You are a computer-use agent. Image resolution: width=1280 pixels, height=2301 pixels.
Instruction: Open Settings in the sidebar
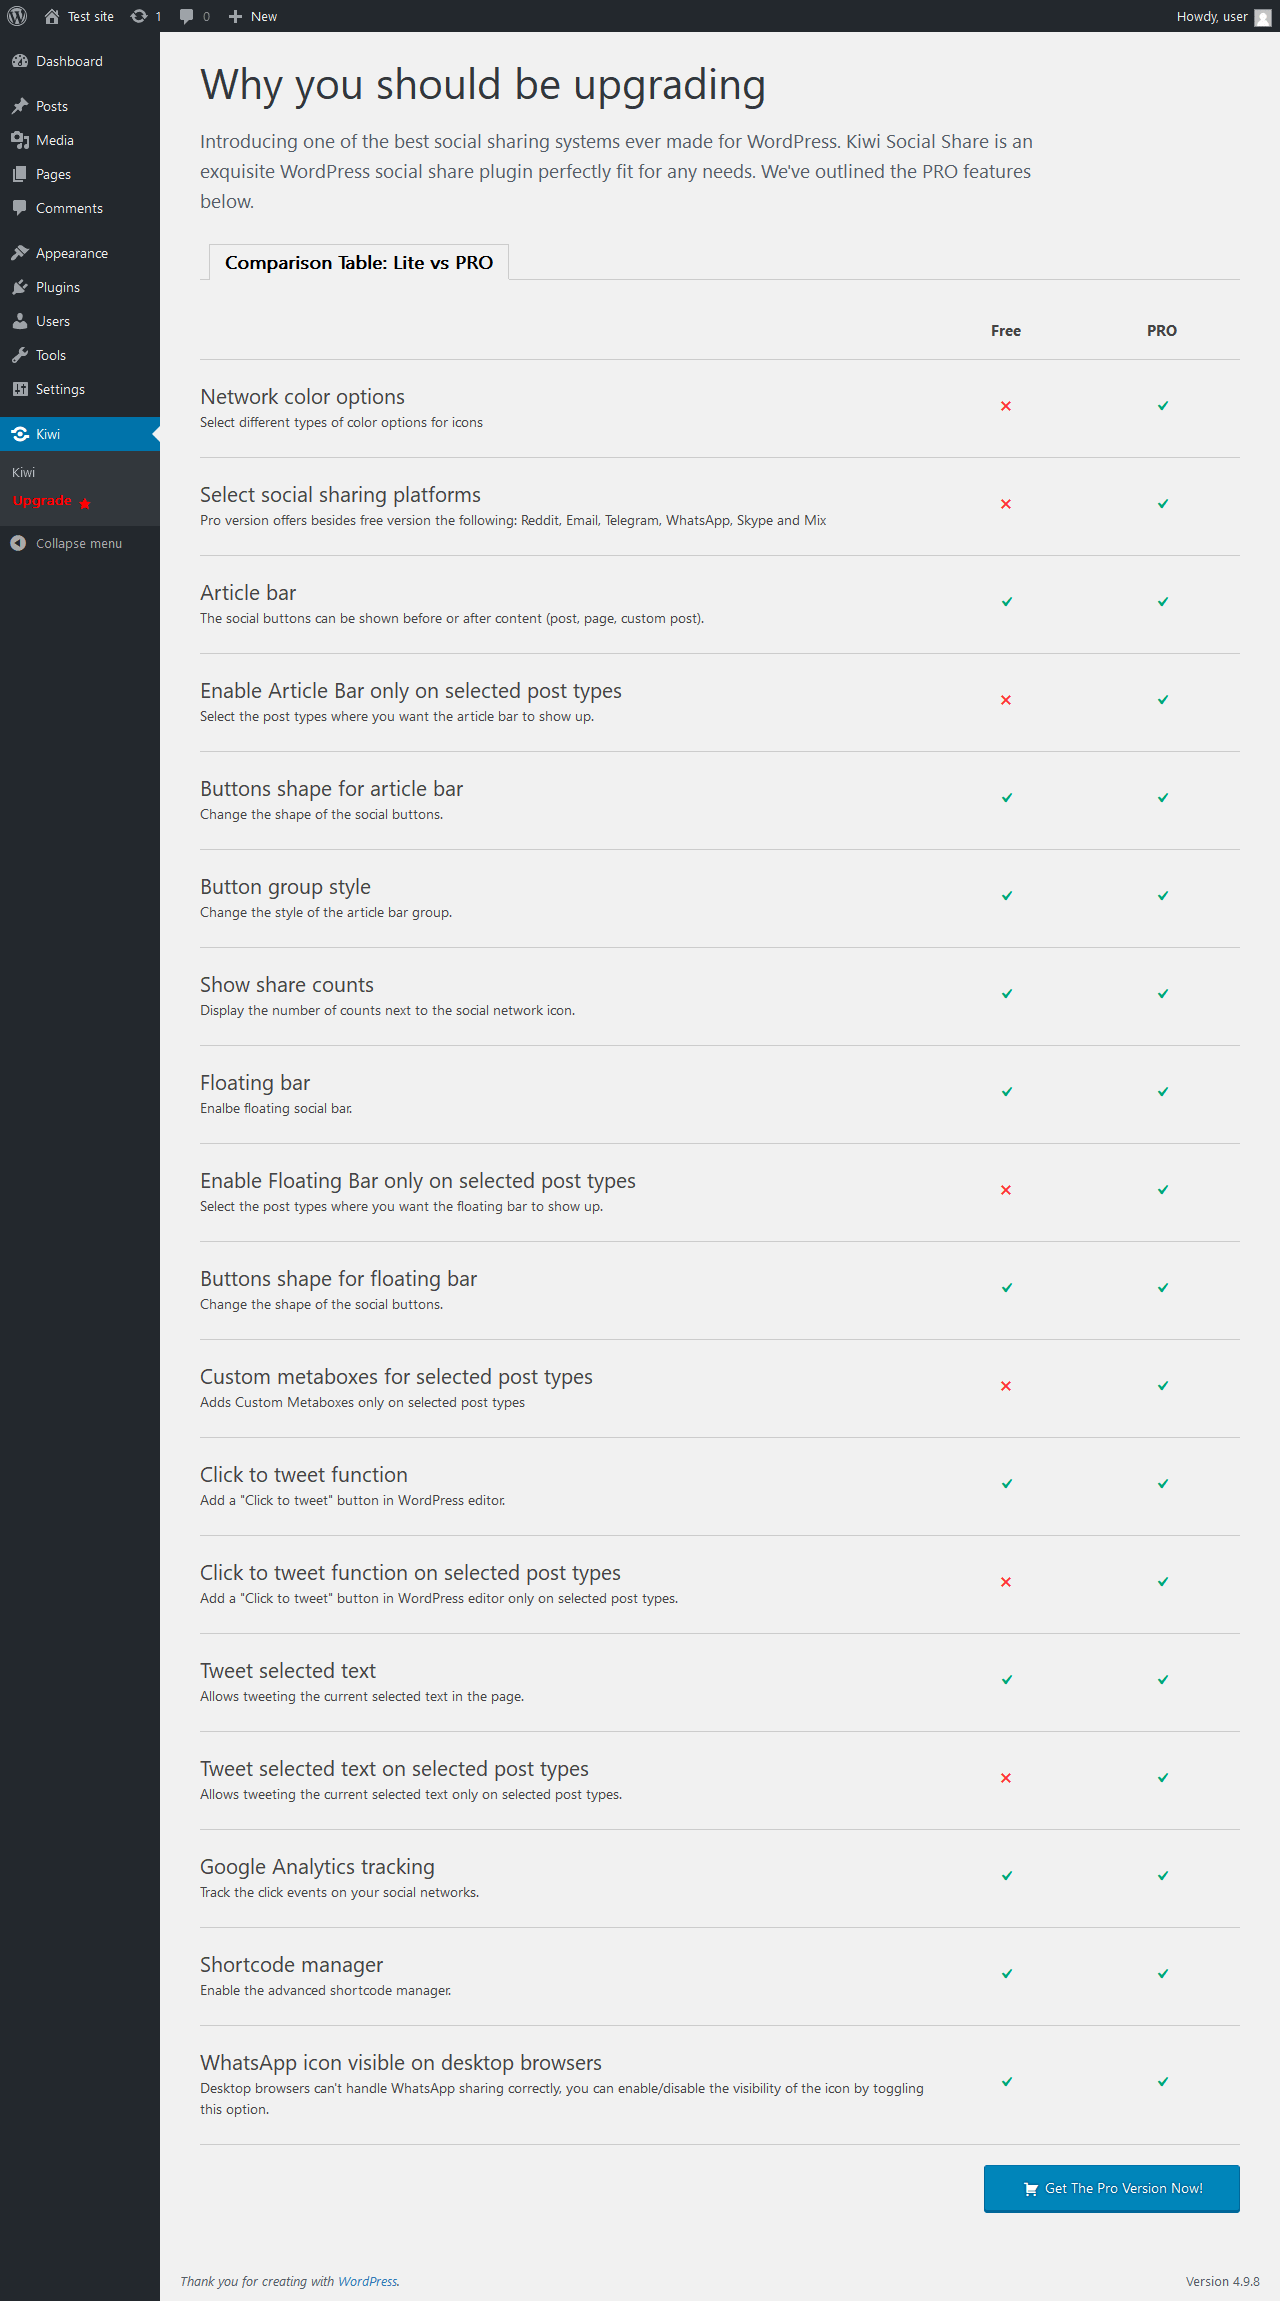(x=60, y=389)
